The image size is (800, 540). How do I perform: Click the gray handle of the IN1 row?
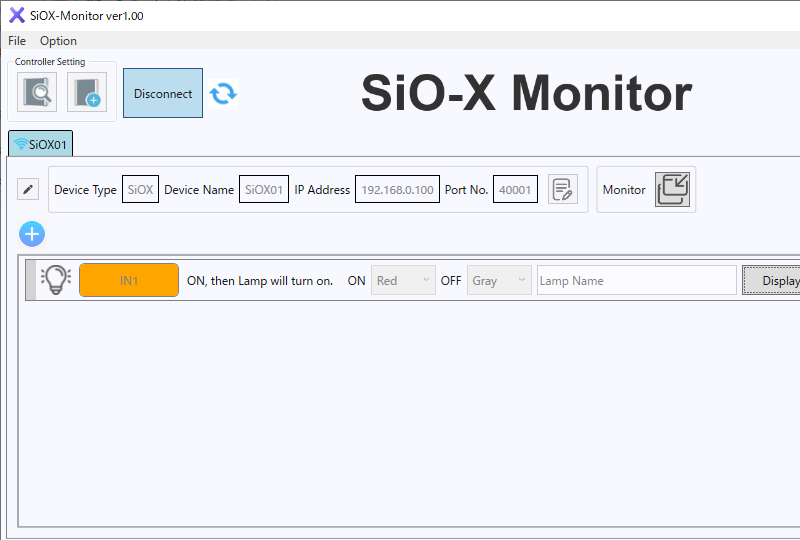point(31,280)
